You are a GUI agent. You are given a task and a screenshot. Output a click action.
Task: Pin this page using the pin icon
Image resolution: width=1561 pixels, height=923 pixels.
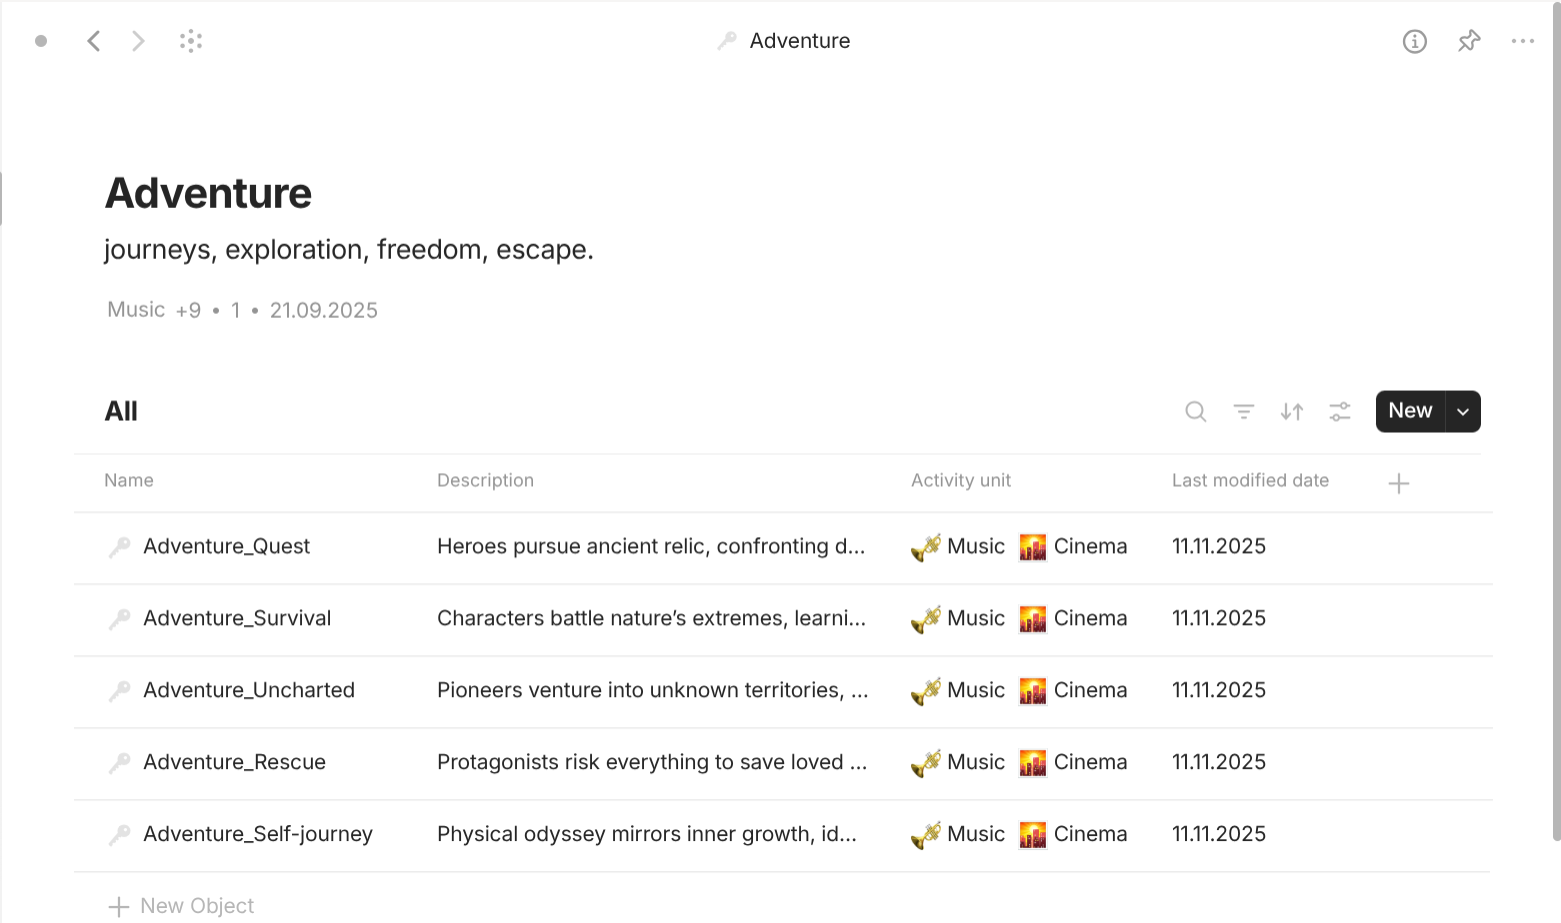pos(1468,41)
